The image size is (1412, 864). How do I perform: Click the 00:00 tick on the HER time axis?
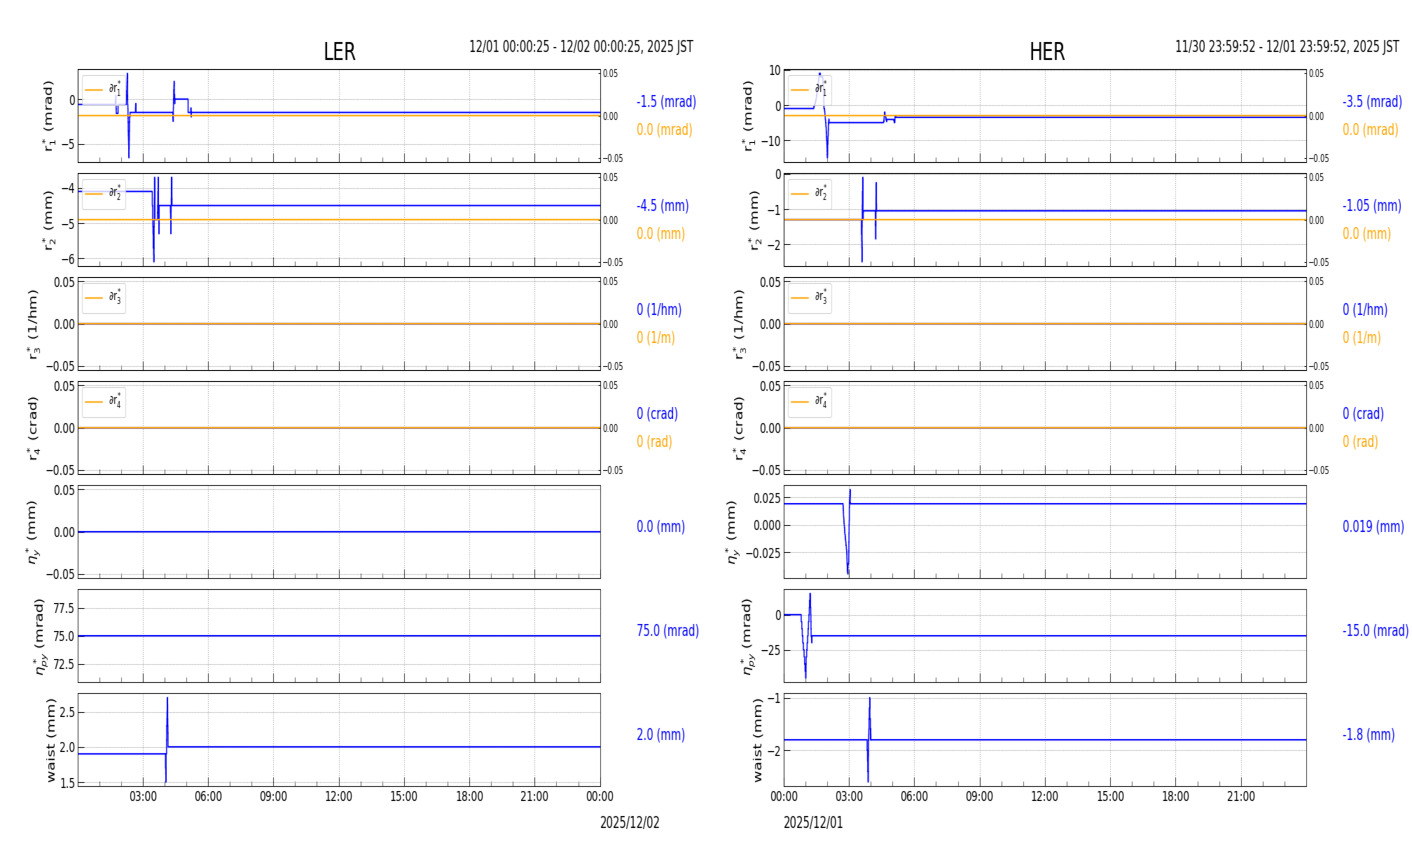[x=784, y=797]
